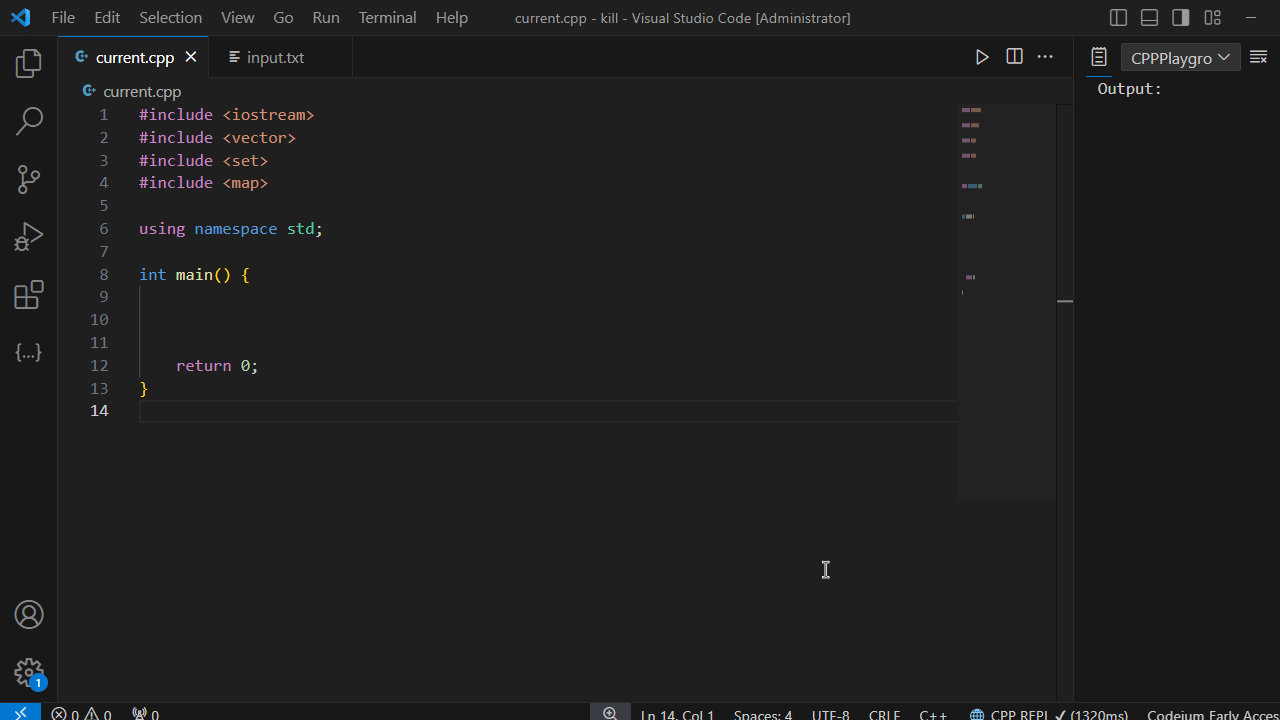Split the editor to the right
1280x720 pixels.
tap(1014, 57)
